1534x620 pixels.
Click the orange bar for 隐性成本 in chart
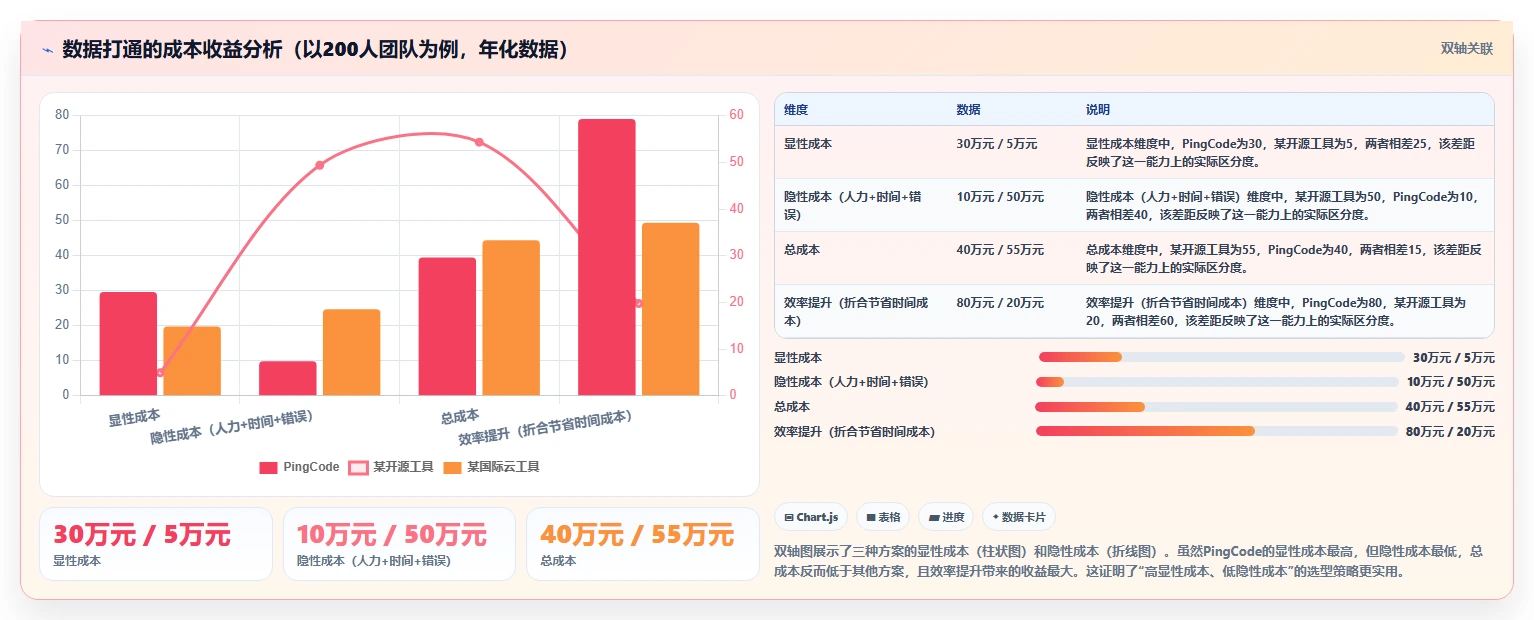[x=352, y=352]
